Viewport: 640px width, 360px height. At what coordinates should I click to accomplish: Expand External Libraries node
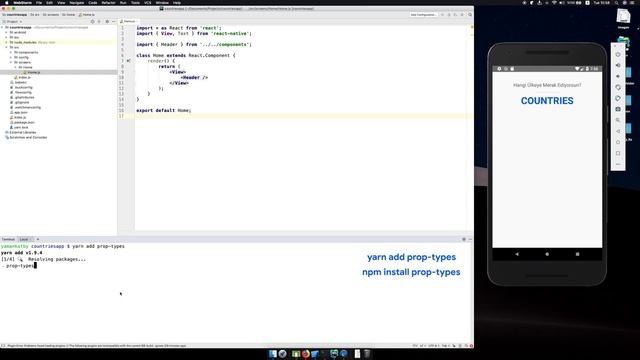click(x=20, y=132)
